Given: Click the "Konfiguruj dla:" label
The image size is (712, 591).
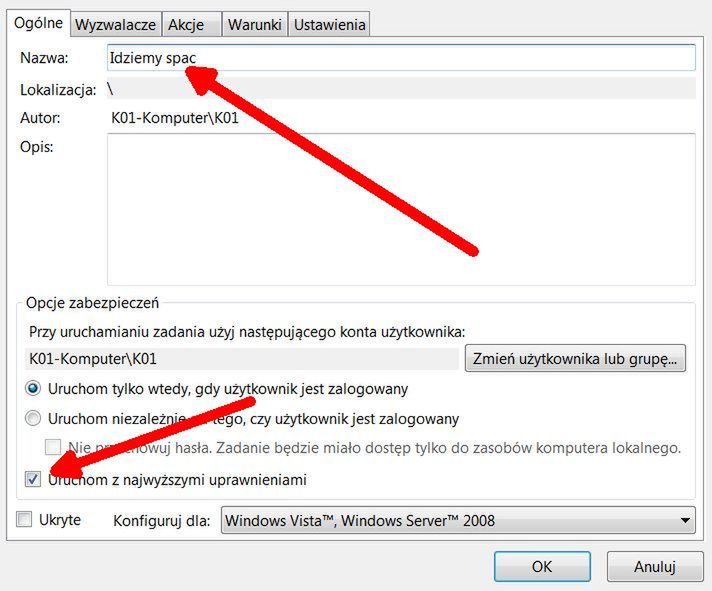Looking at the screenshot, I should click(162, 521).
